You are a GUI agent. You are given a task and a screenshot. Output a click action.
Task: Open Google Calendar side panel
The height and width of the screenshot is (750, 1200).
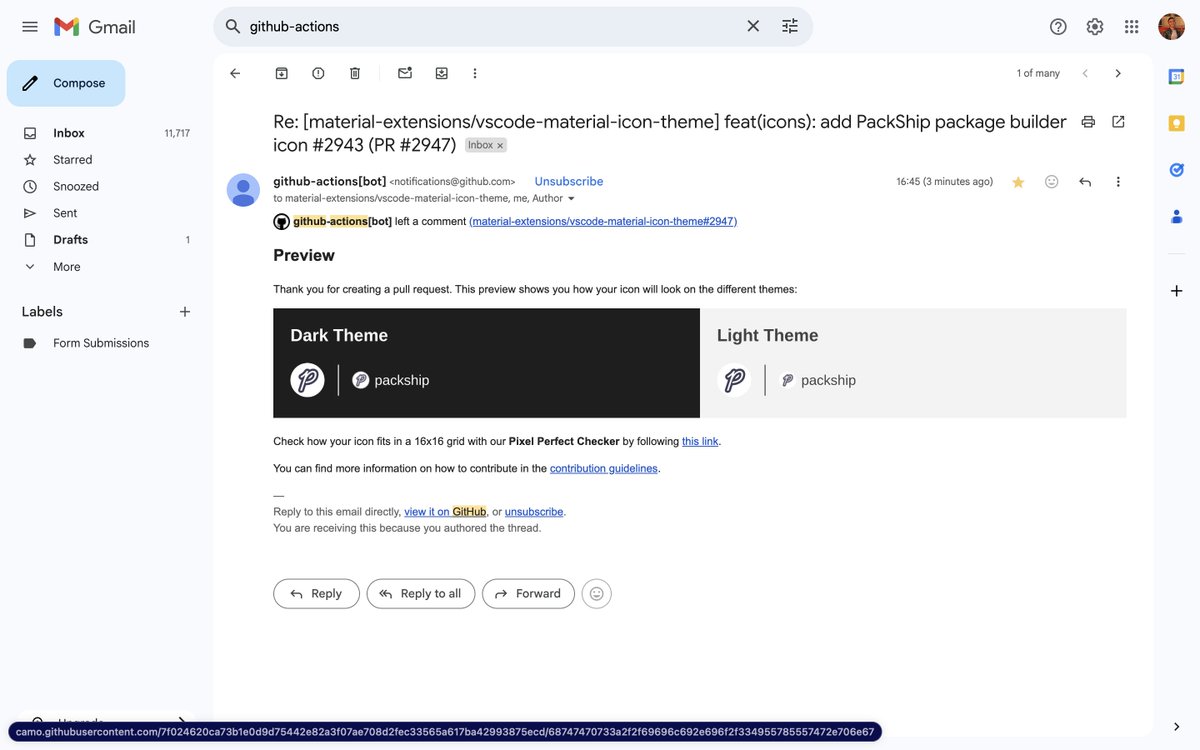pyautogui.click(x=1176, y=76)
